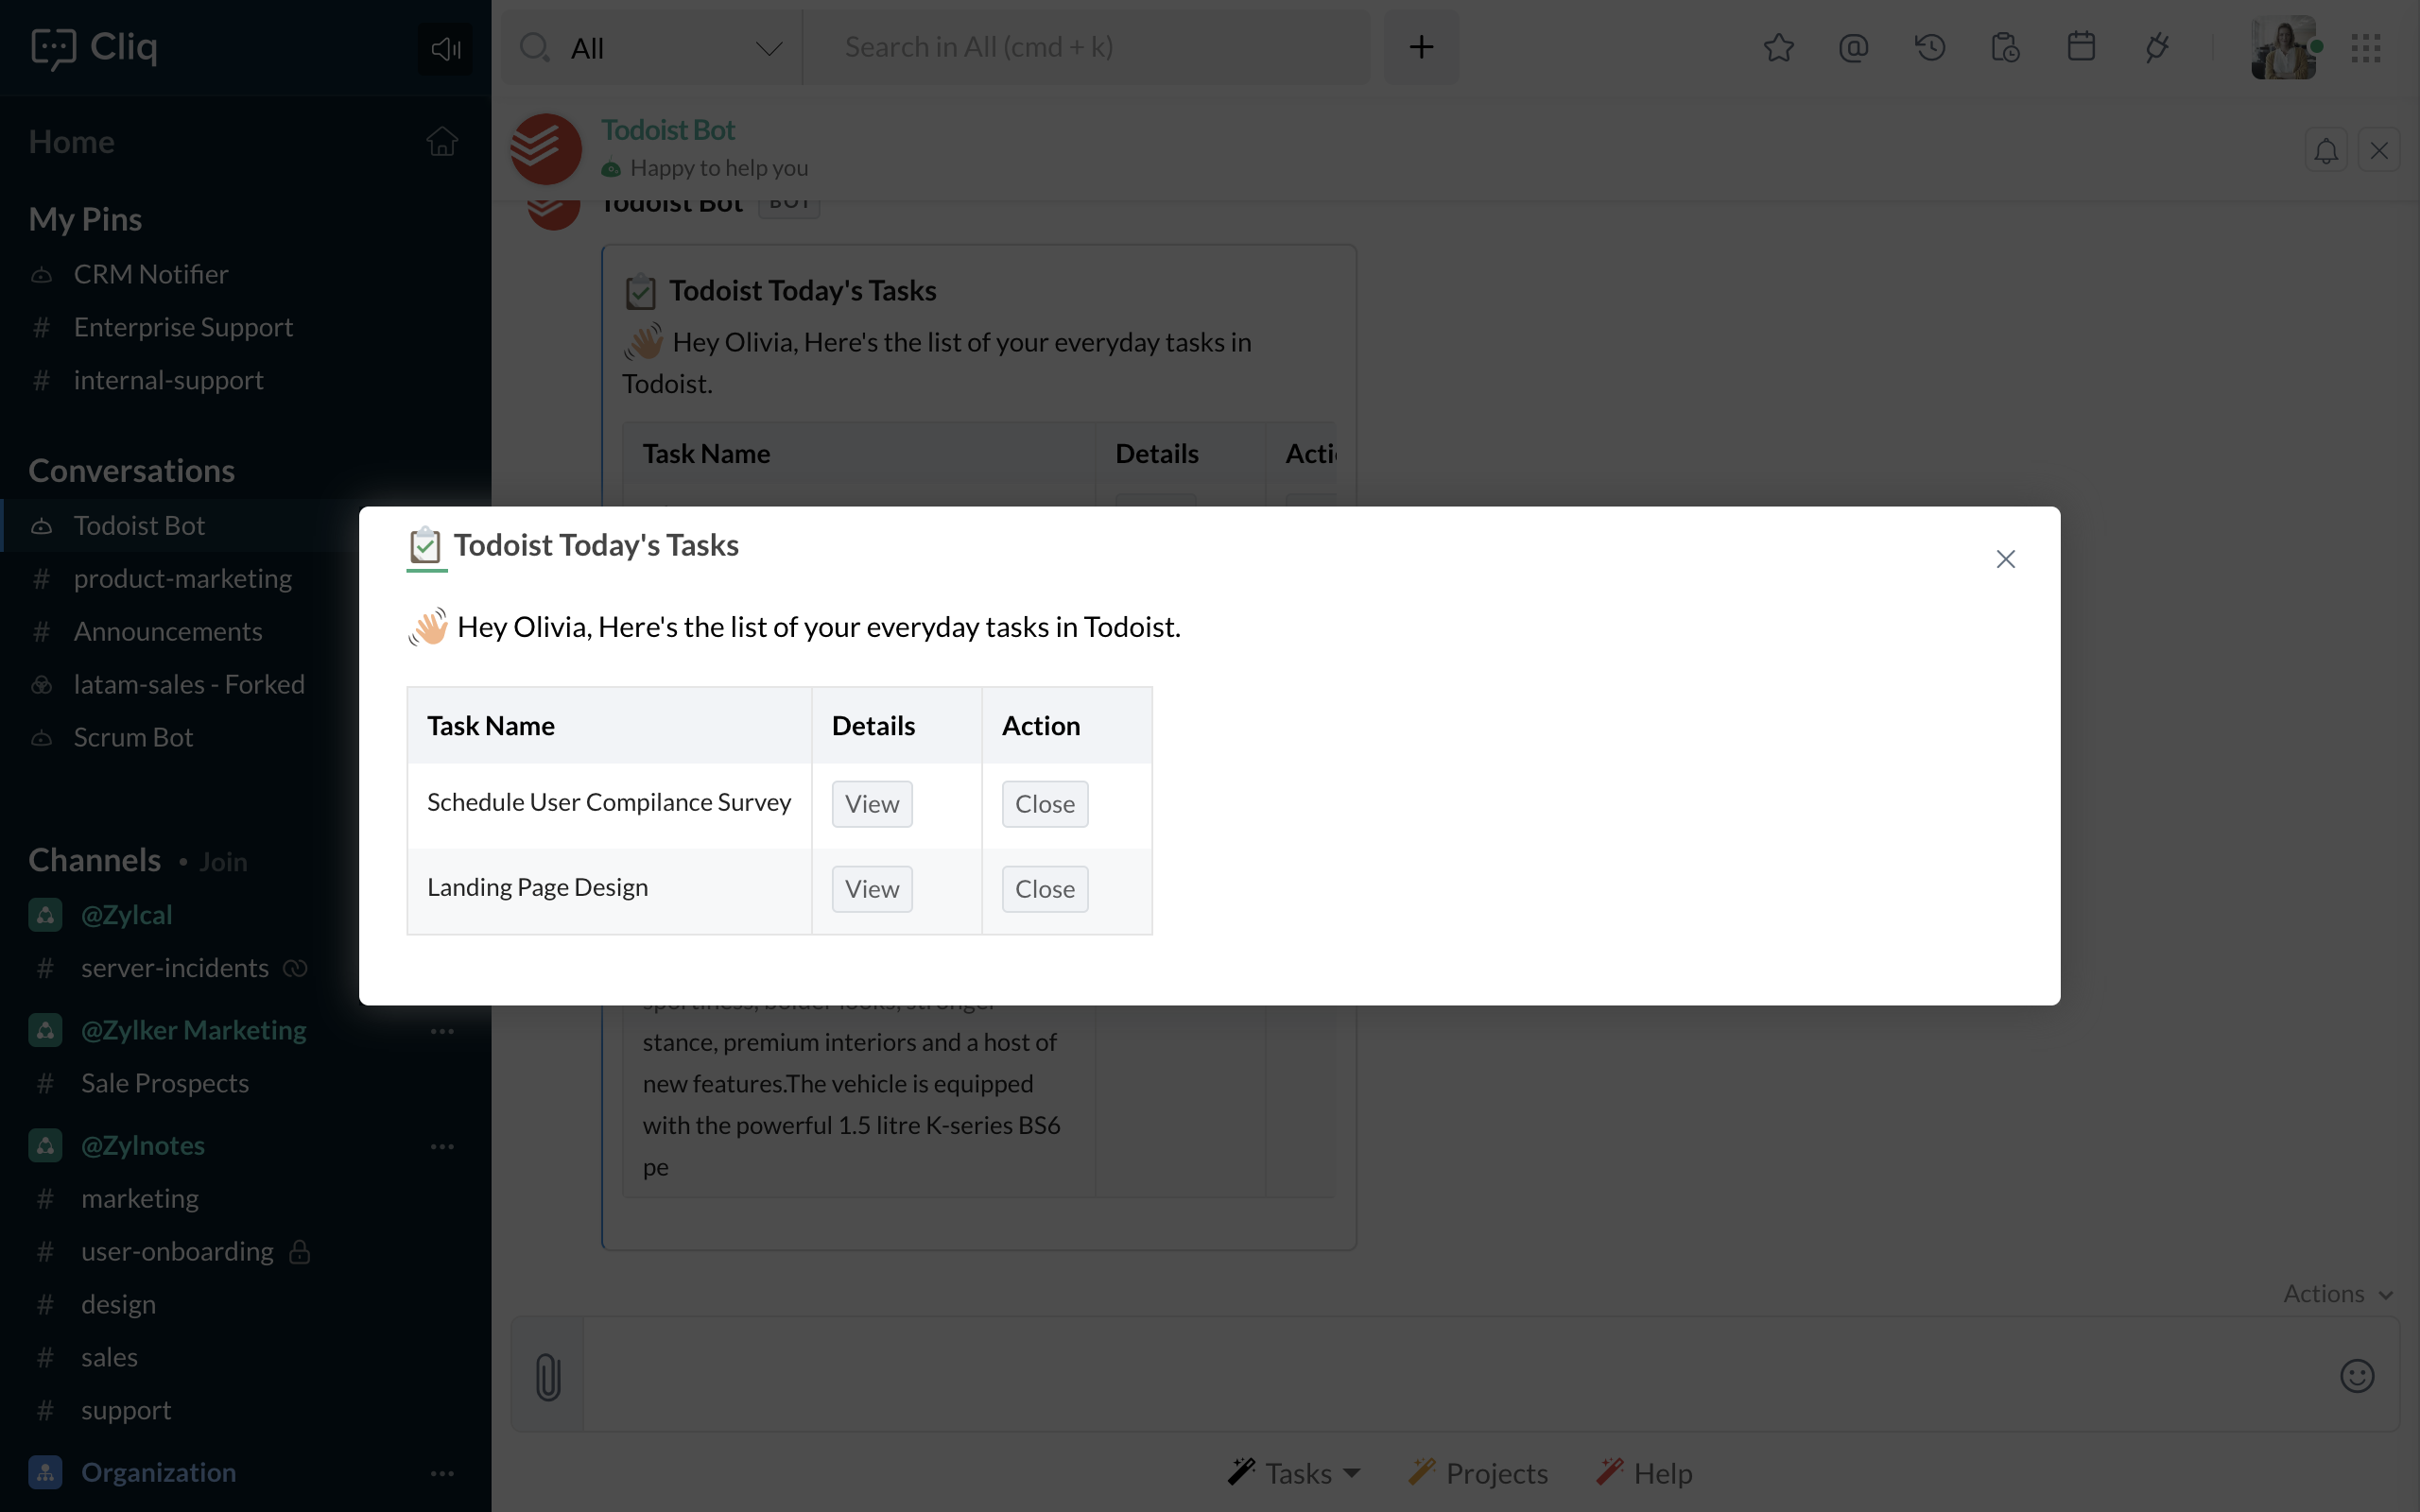
Task: Click the attachment paperclip icon
Action: pos(548,1376)
